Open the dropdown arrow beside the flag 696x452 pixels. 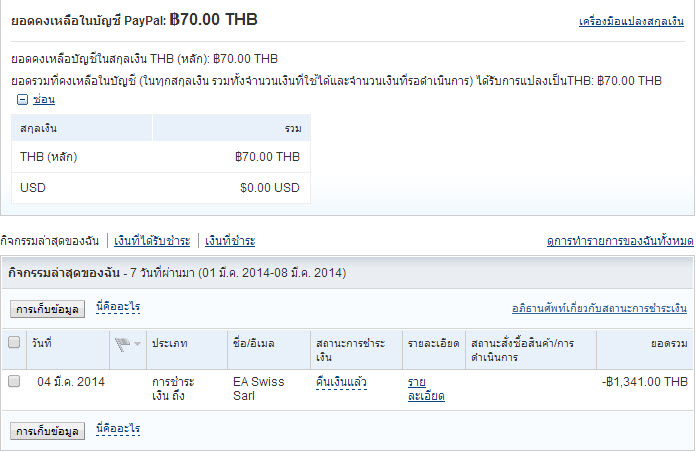tap(137, 344)
